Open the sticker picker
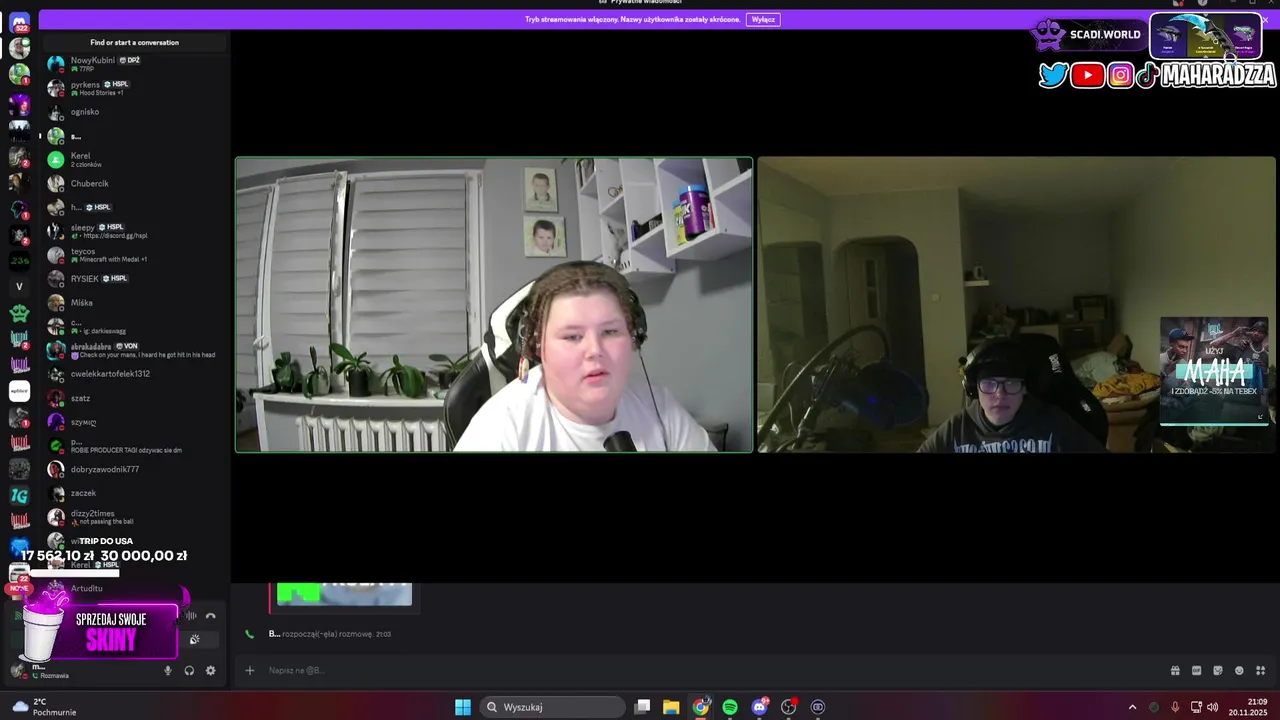 click(1218, 670)
